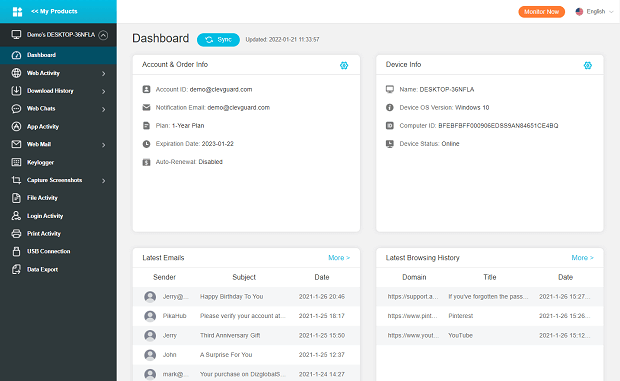Select email row Happy Birthday To You
The height and width of the screenshot is (381, 620).
click(x=246, y=296)
